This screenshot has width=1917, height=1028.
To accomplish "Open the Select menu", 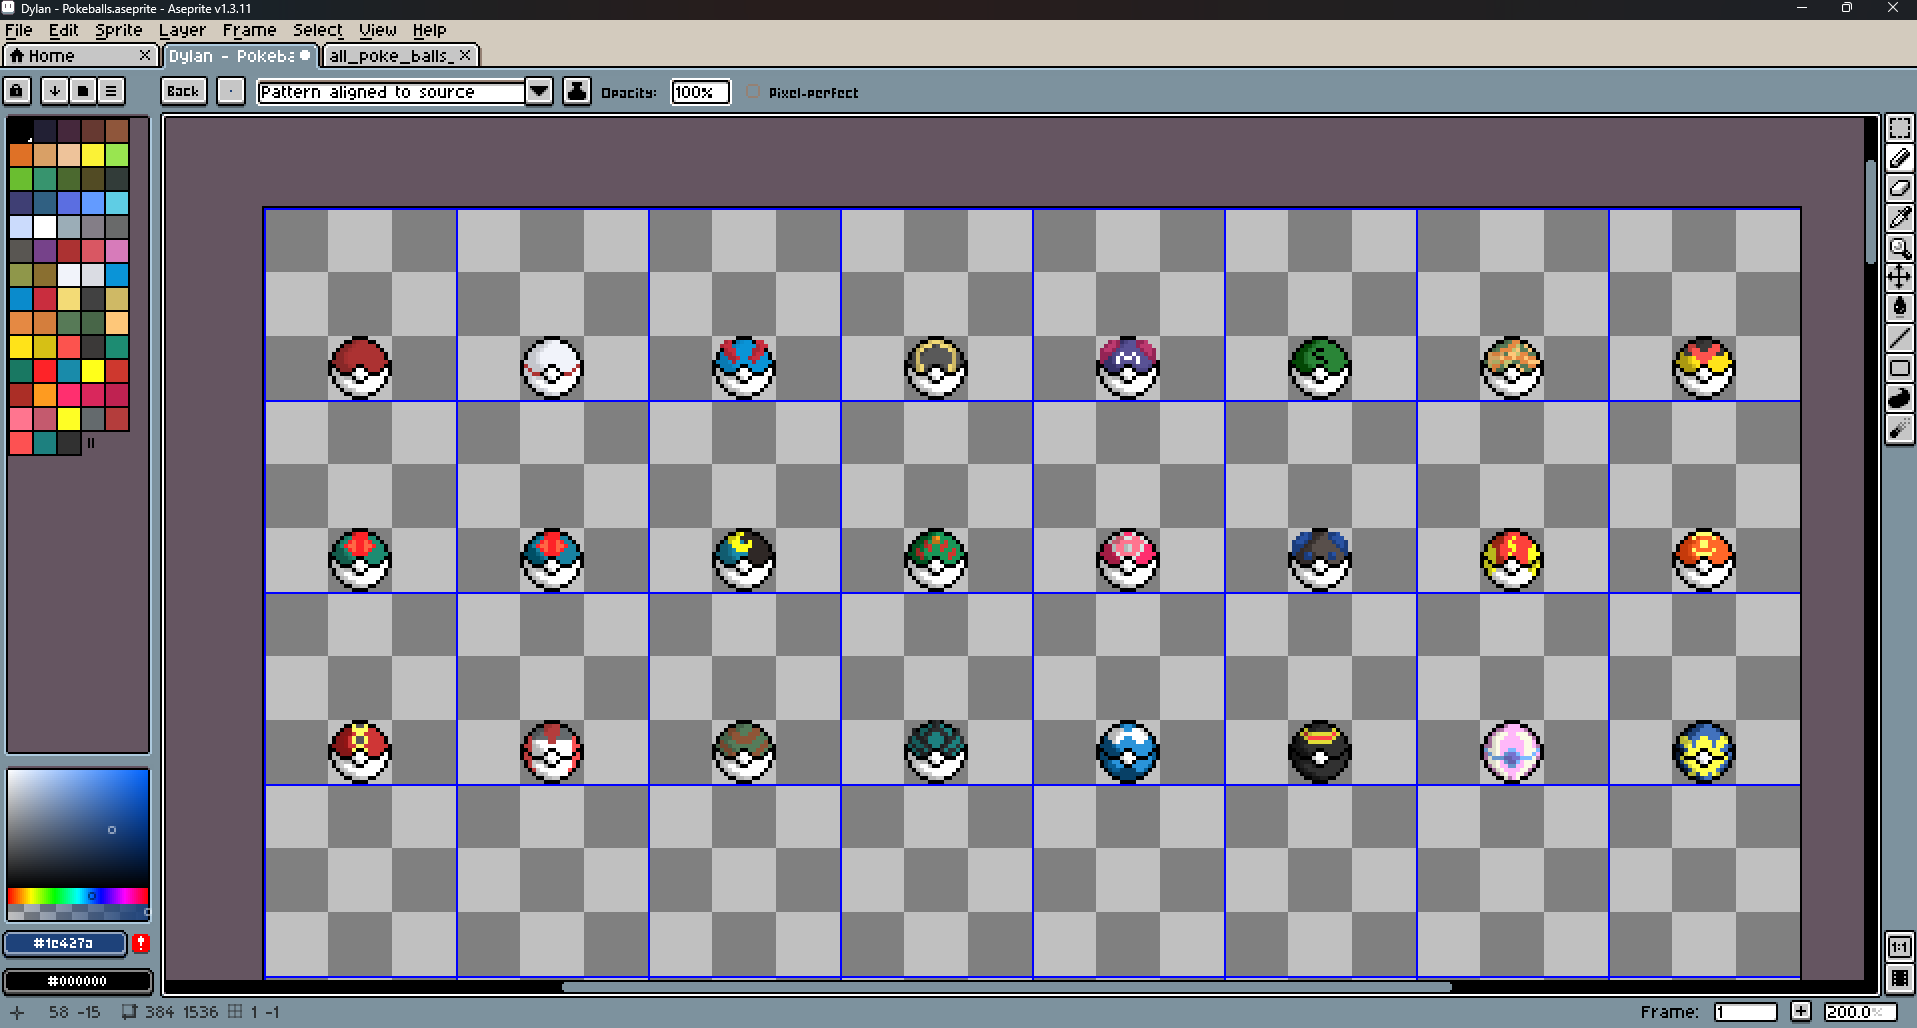I will (x=318, y=30).
